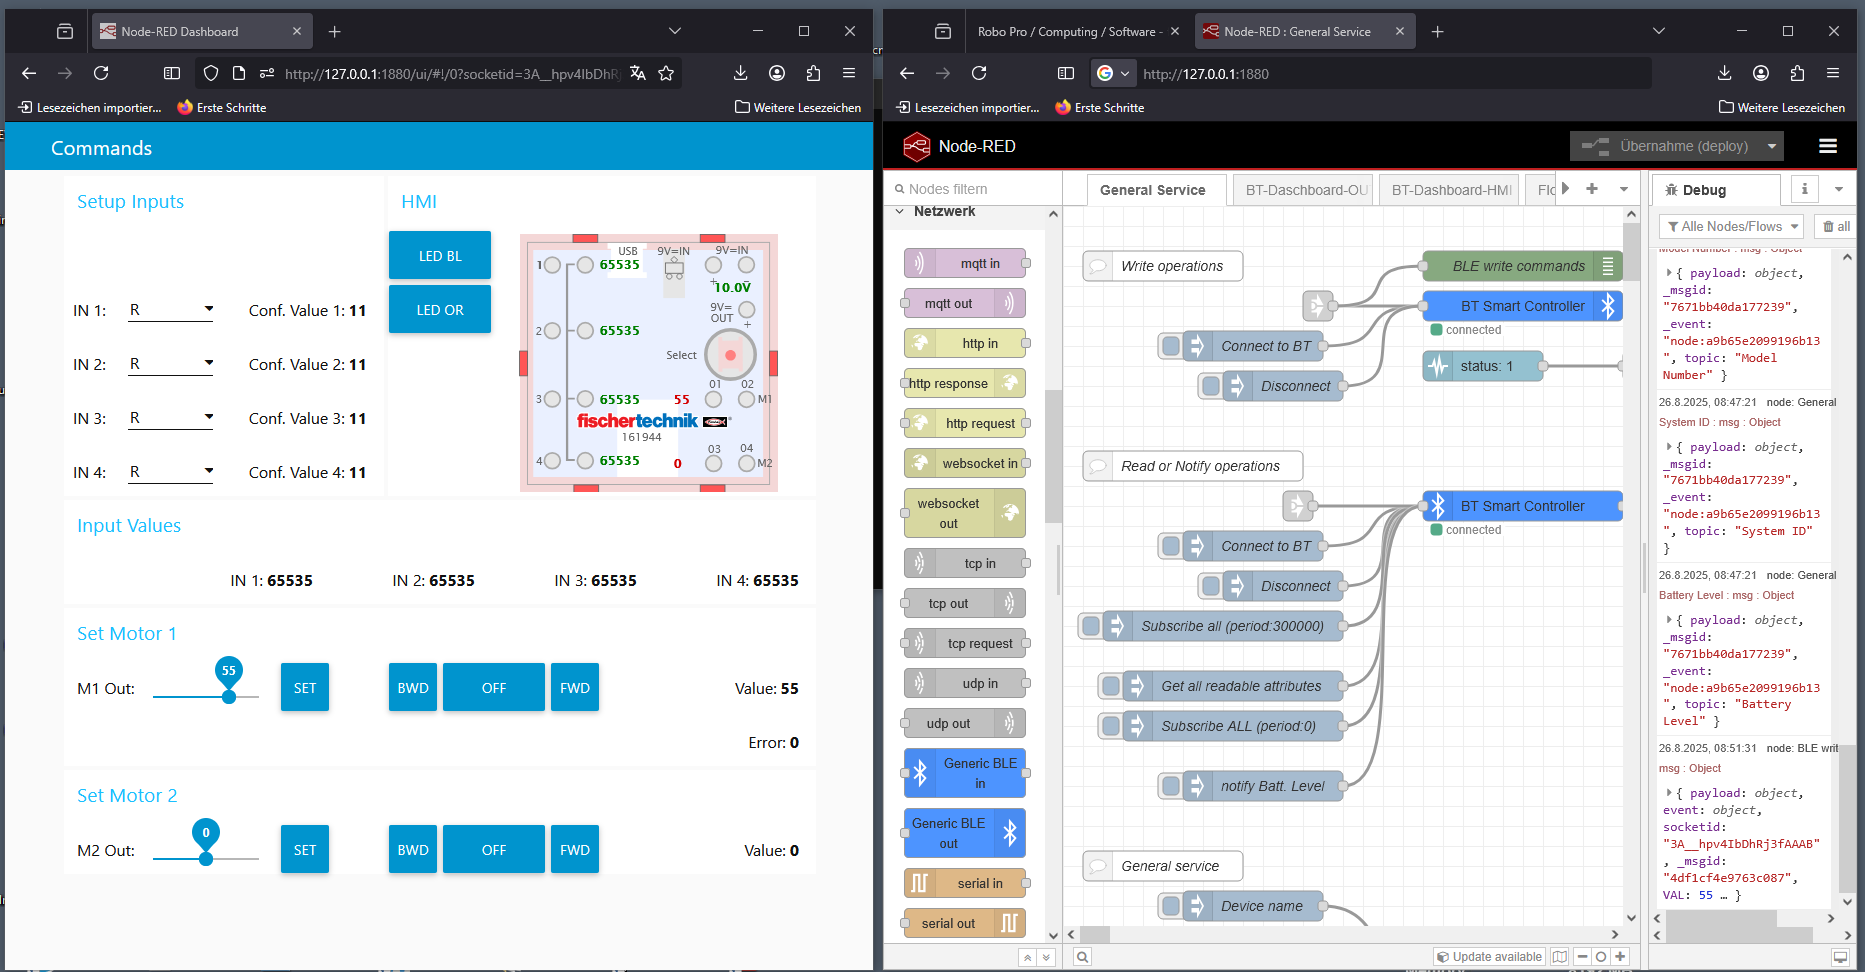Select the serial in palette node

[966, 883]
